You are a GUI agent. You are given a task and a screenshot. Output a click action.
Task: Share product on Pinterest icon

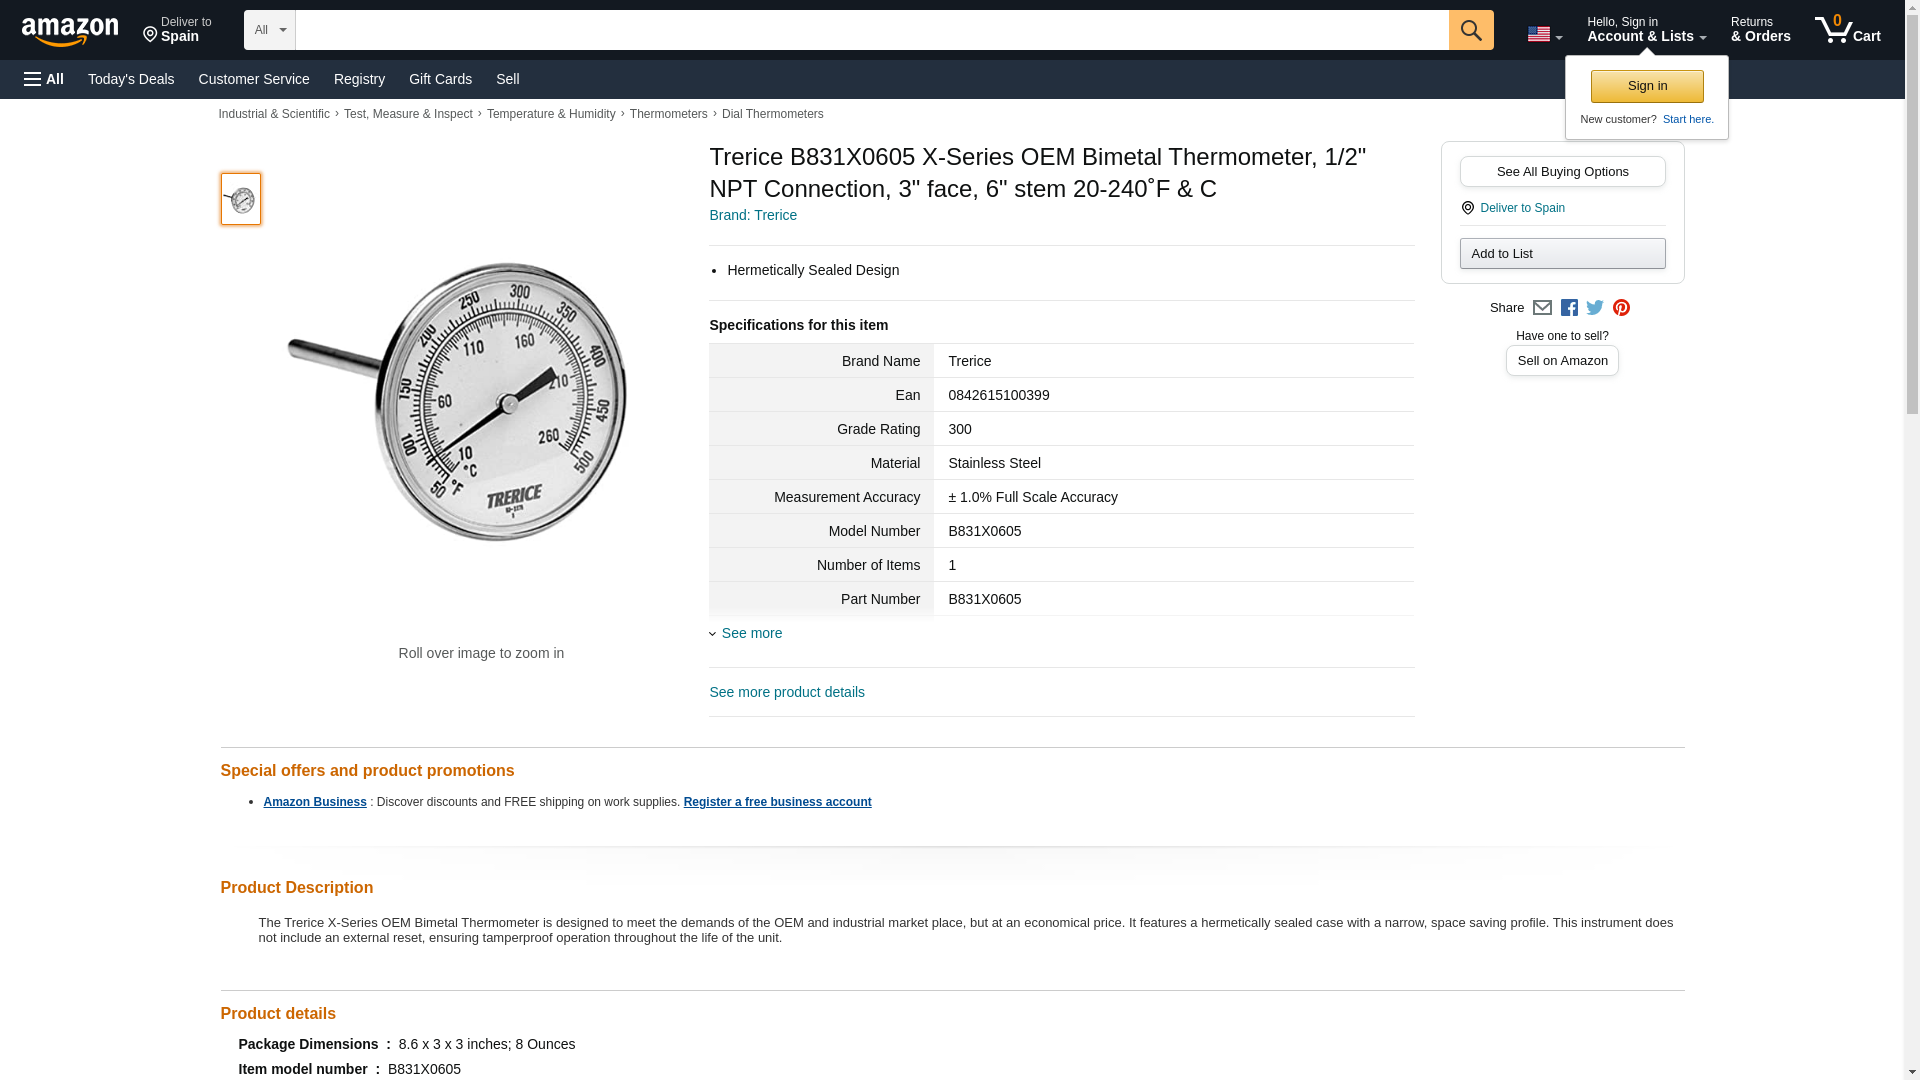tap(1621, 308)
